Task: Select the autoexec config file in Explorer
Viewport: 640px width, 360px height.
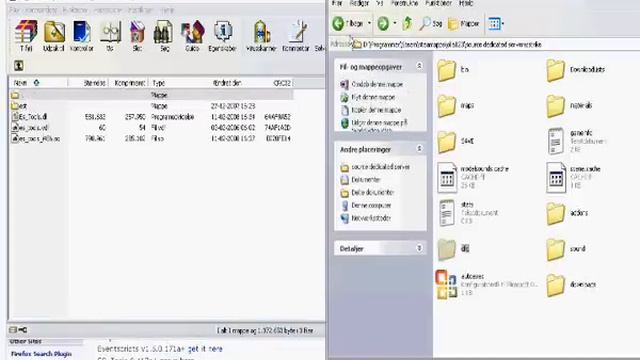Action: click(486, 284)
